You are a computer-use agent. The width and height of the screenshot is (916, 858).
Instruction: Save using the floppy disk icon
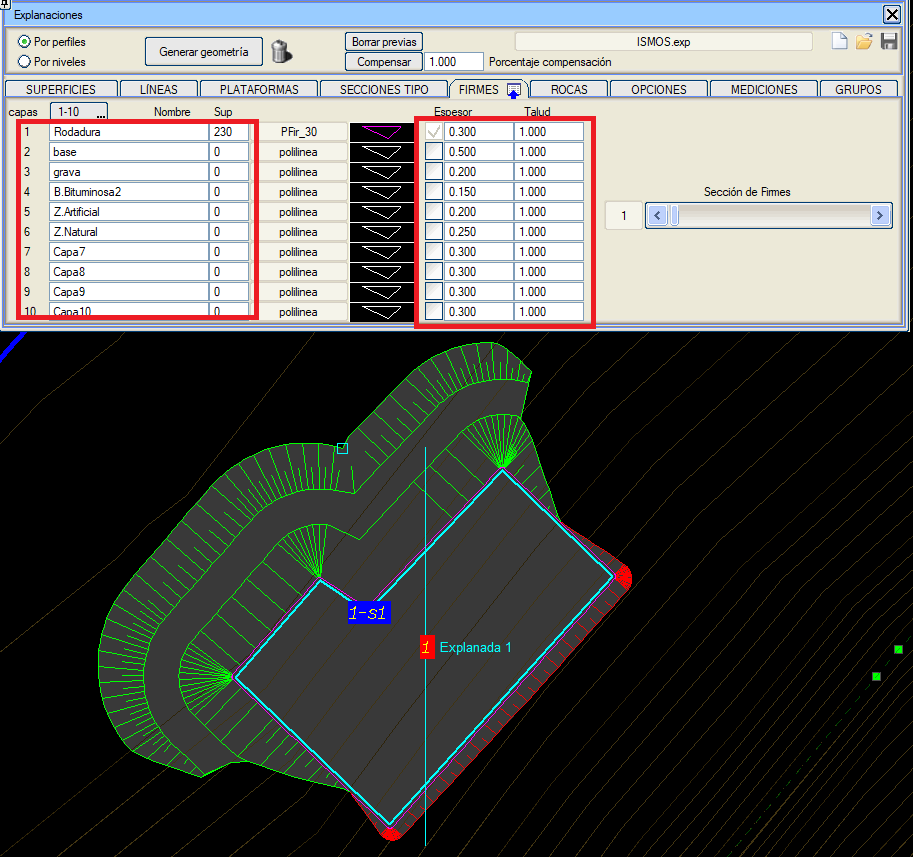pyautogui.click(x=889, y=41)
